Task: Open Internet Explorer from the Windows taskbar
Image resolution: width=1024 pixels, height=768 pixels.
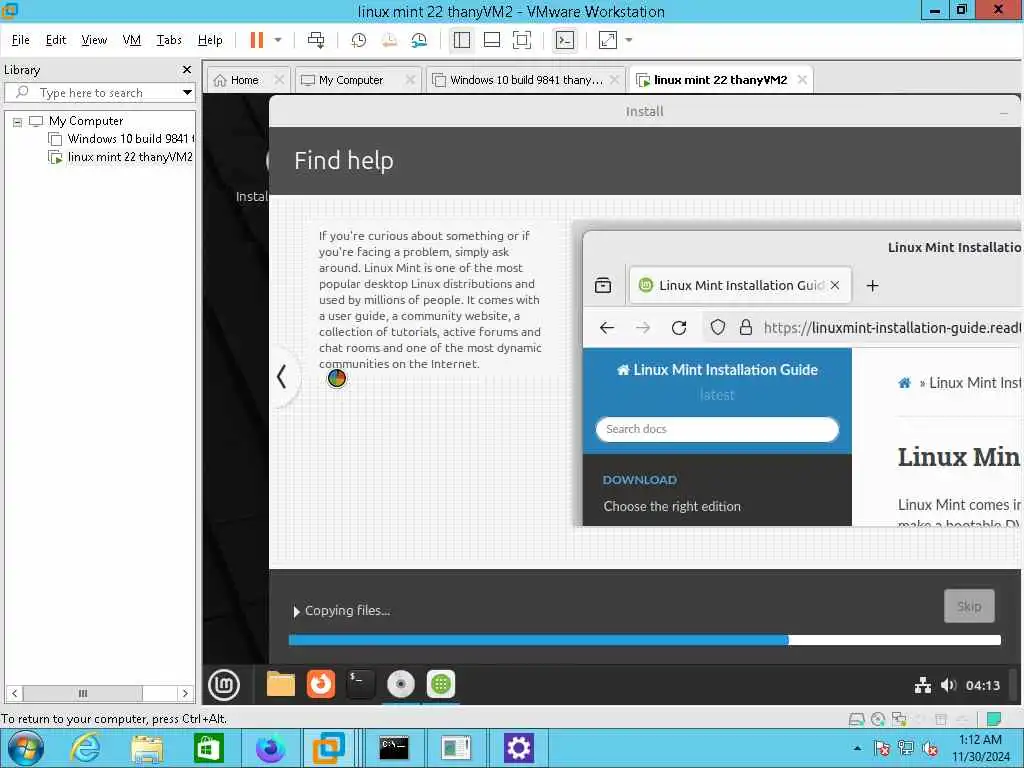Action: [86, 748]
